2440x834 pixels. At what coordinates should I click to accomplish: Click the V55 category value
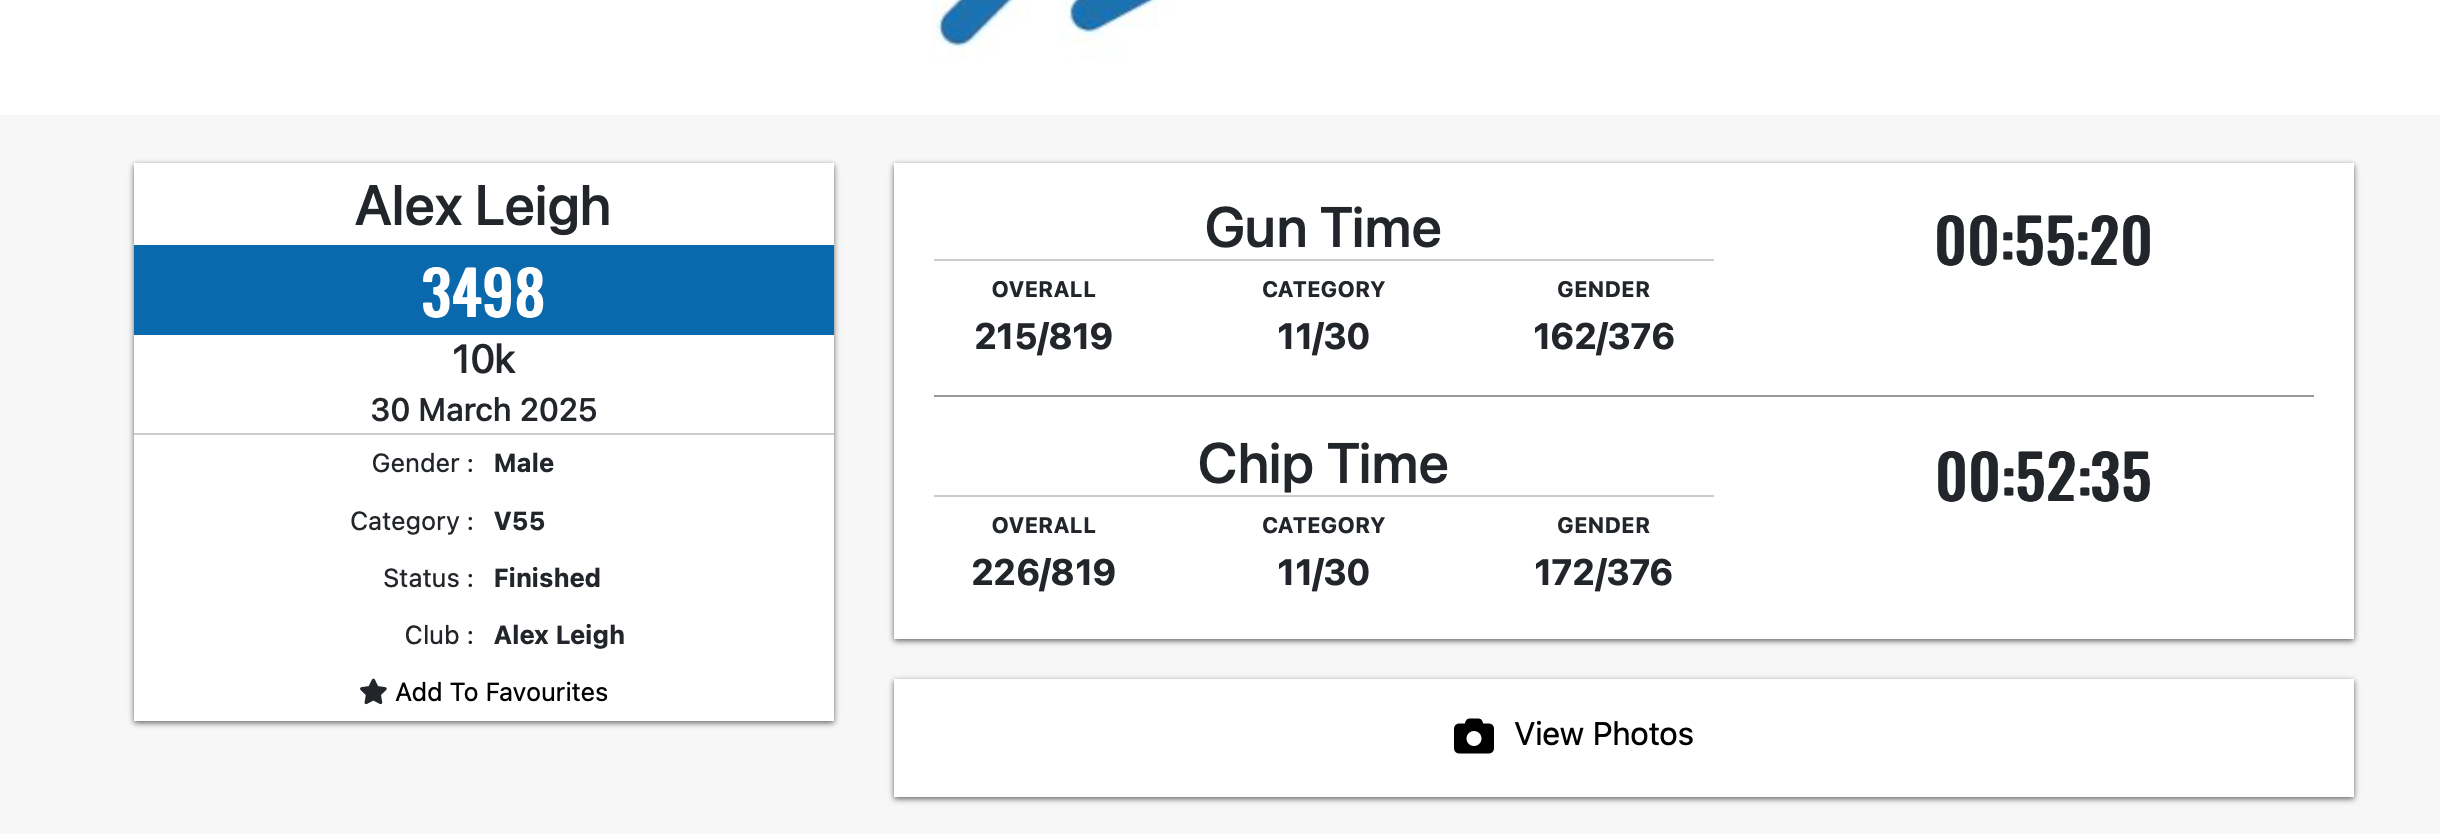[519, 521]
